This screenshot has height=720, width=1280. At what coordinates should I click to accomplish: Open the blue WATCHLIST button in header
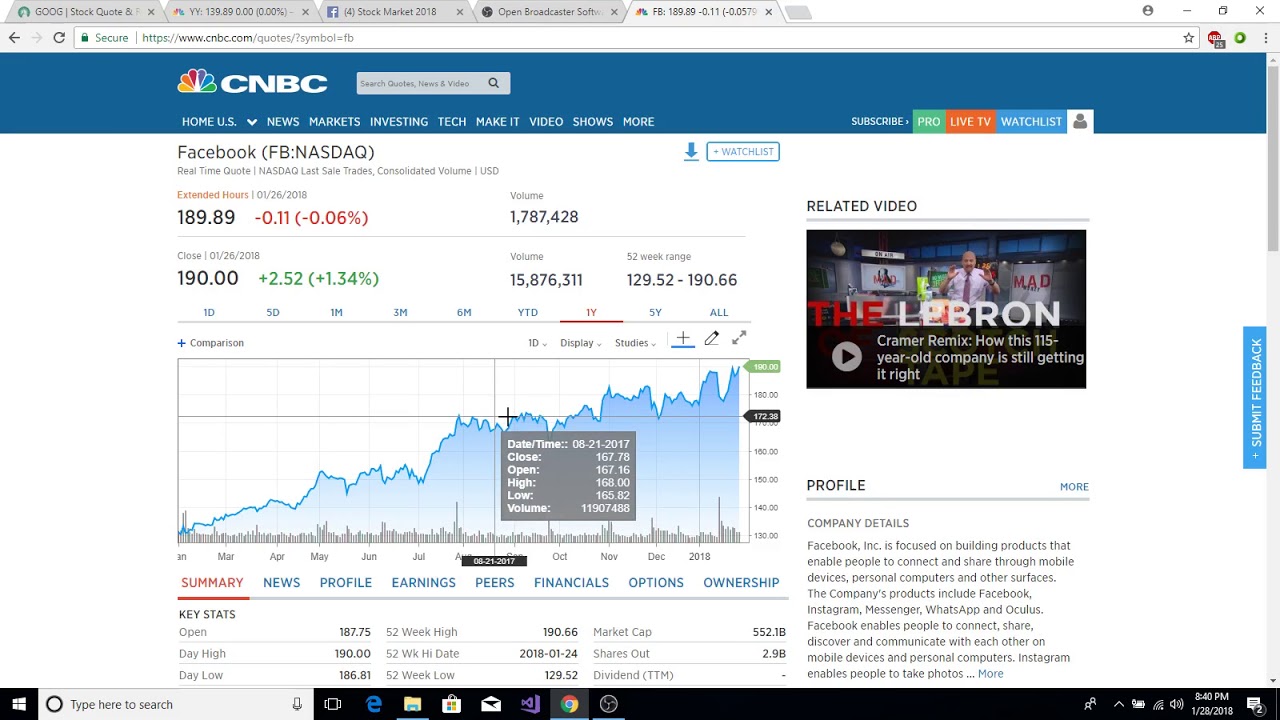1031,121
